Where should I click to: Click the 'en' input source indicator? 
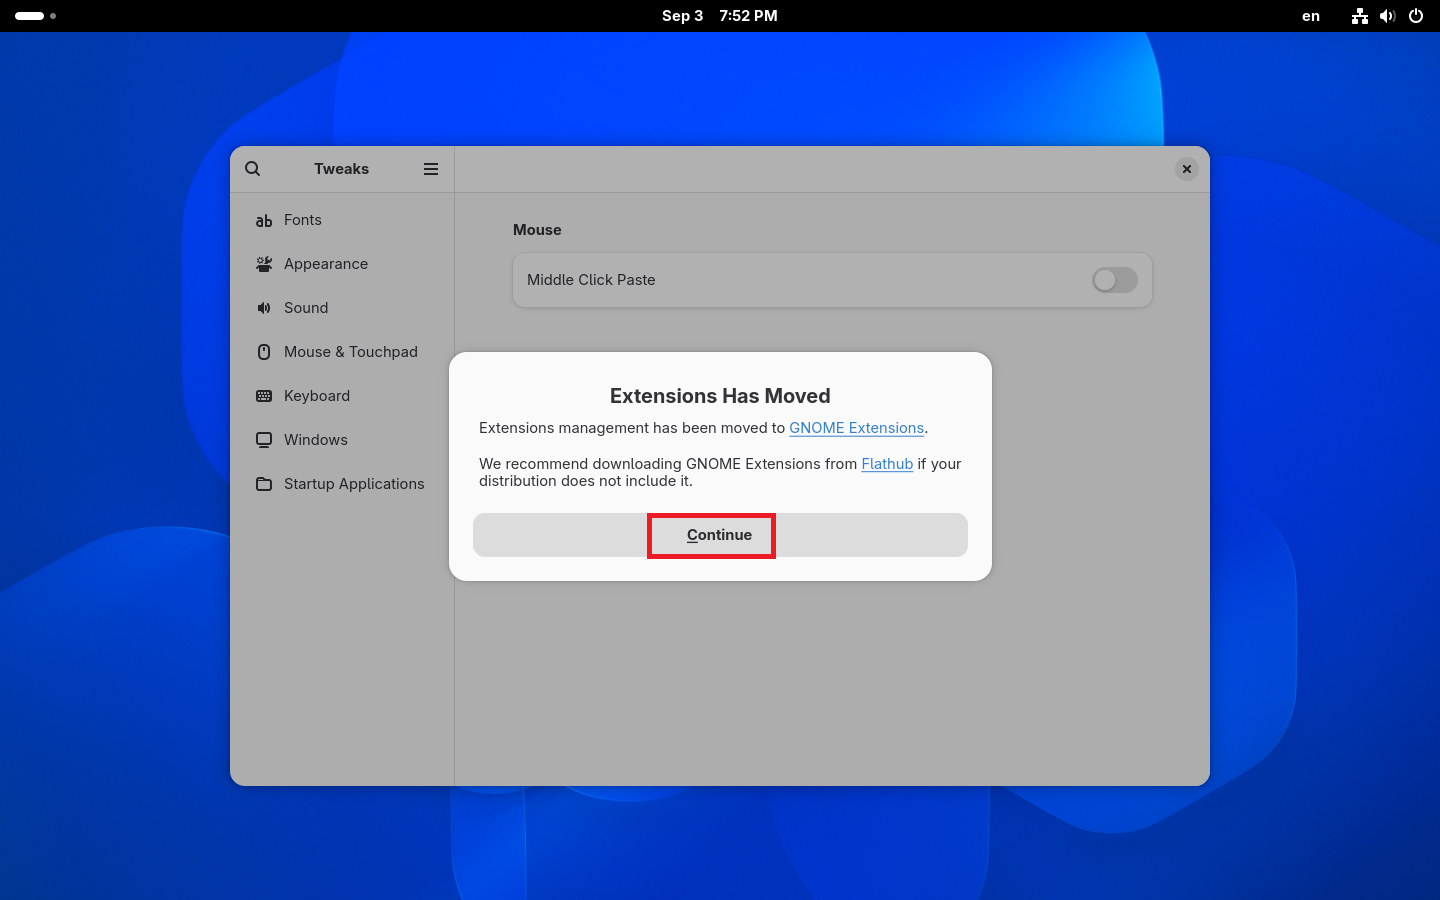pyautogui.click(x=1311, y=16)
